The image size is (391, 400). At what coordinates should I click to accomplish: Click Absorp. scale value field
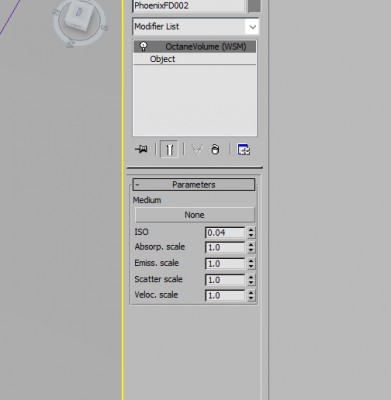click(x=225, y=247)
